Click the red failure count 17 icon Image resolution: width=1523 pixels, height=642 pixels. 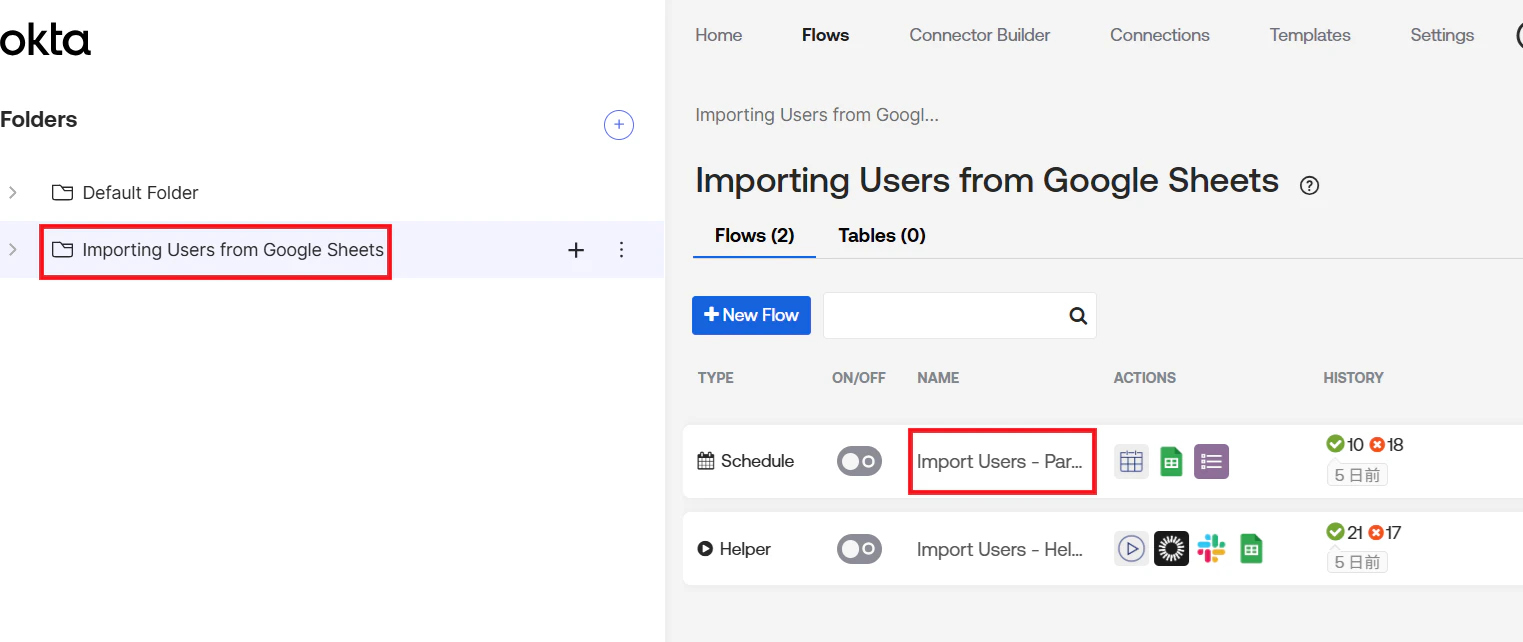click(x=1377, y=532)
